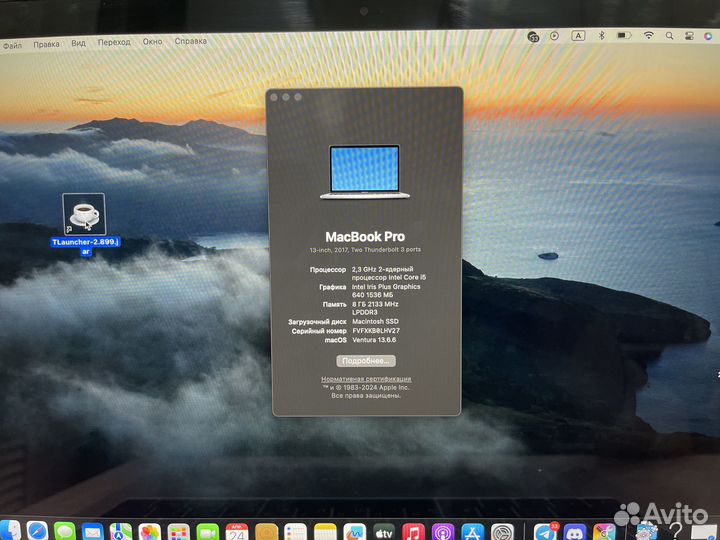This screenshot has height=540, width=720.
Task: Open System Settings from the Dock
Action: pos(502,532)
